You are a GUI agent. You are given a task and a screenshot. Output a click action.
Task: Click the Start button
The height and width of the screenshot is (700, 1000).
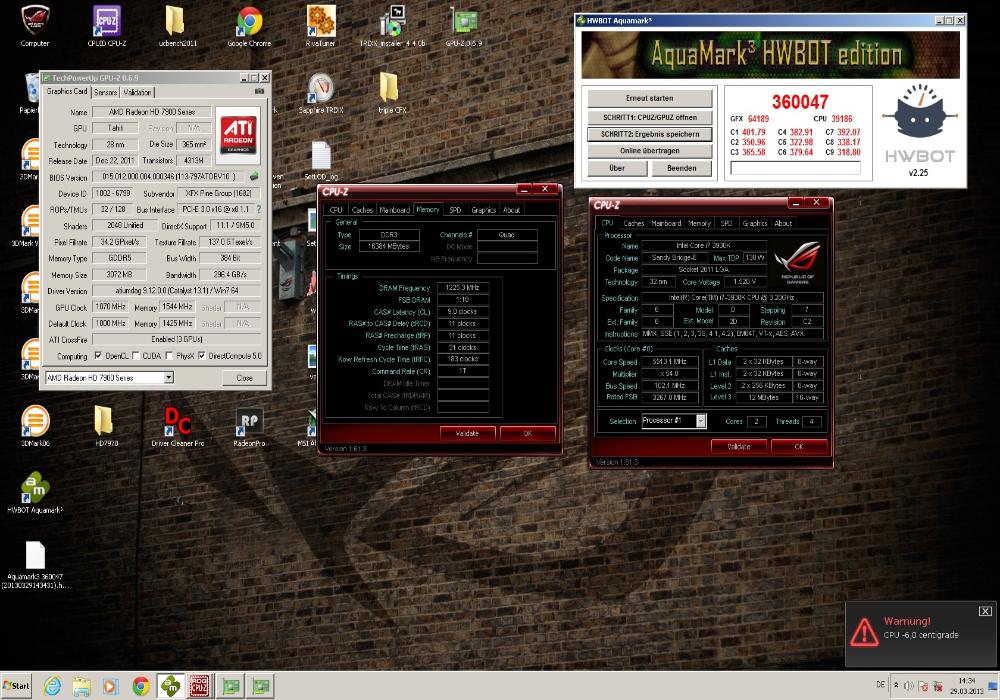[16, 686]
